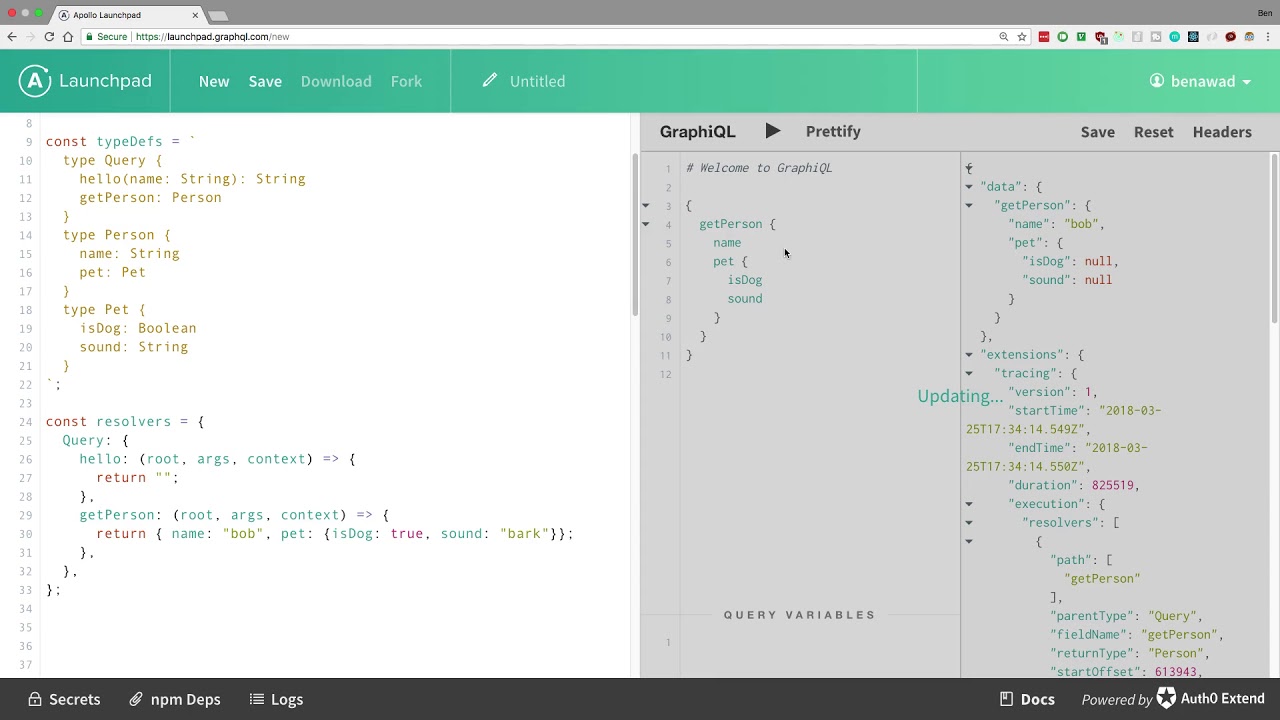Click "getPerson: Person" in the typeDefs code
Image resolution: width=1280 pixels, height=720 pixels.
[x=150, y=198]
